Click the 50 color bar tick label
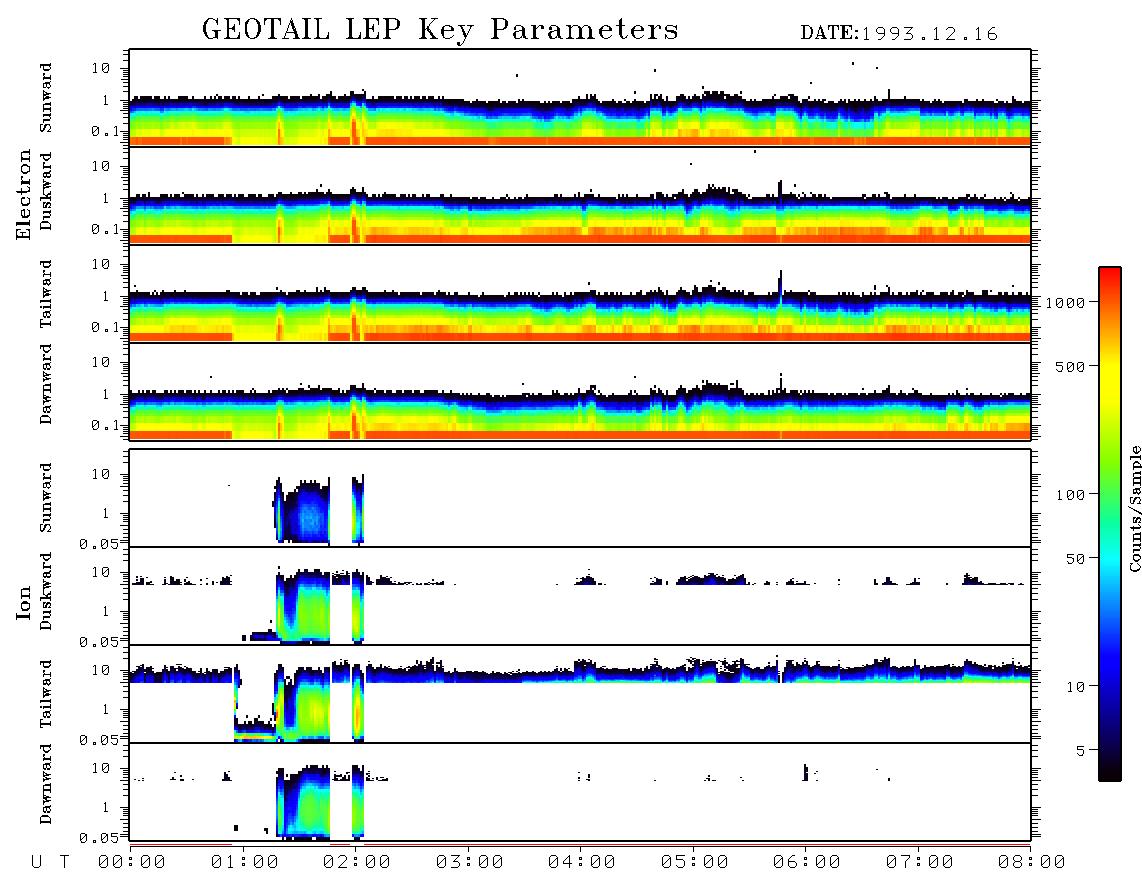Screen dimensions: 1142x880 [x=1076, y=559]
